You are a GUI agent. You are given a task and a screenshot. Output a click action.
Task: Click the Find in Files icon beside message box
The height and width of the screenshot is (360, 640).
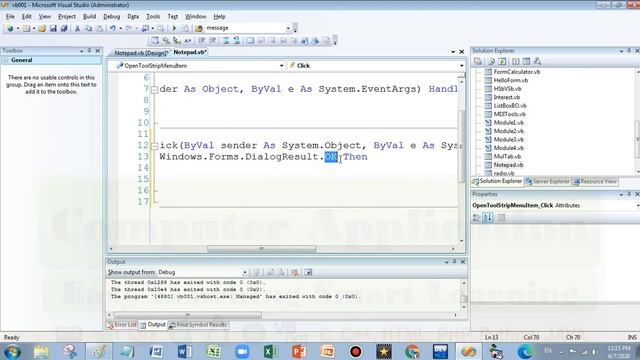(199, 28)
